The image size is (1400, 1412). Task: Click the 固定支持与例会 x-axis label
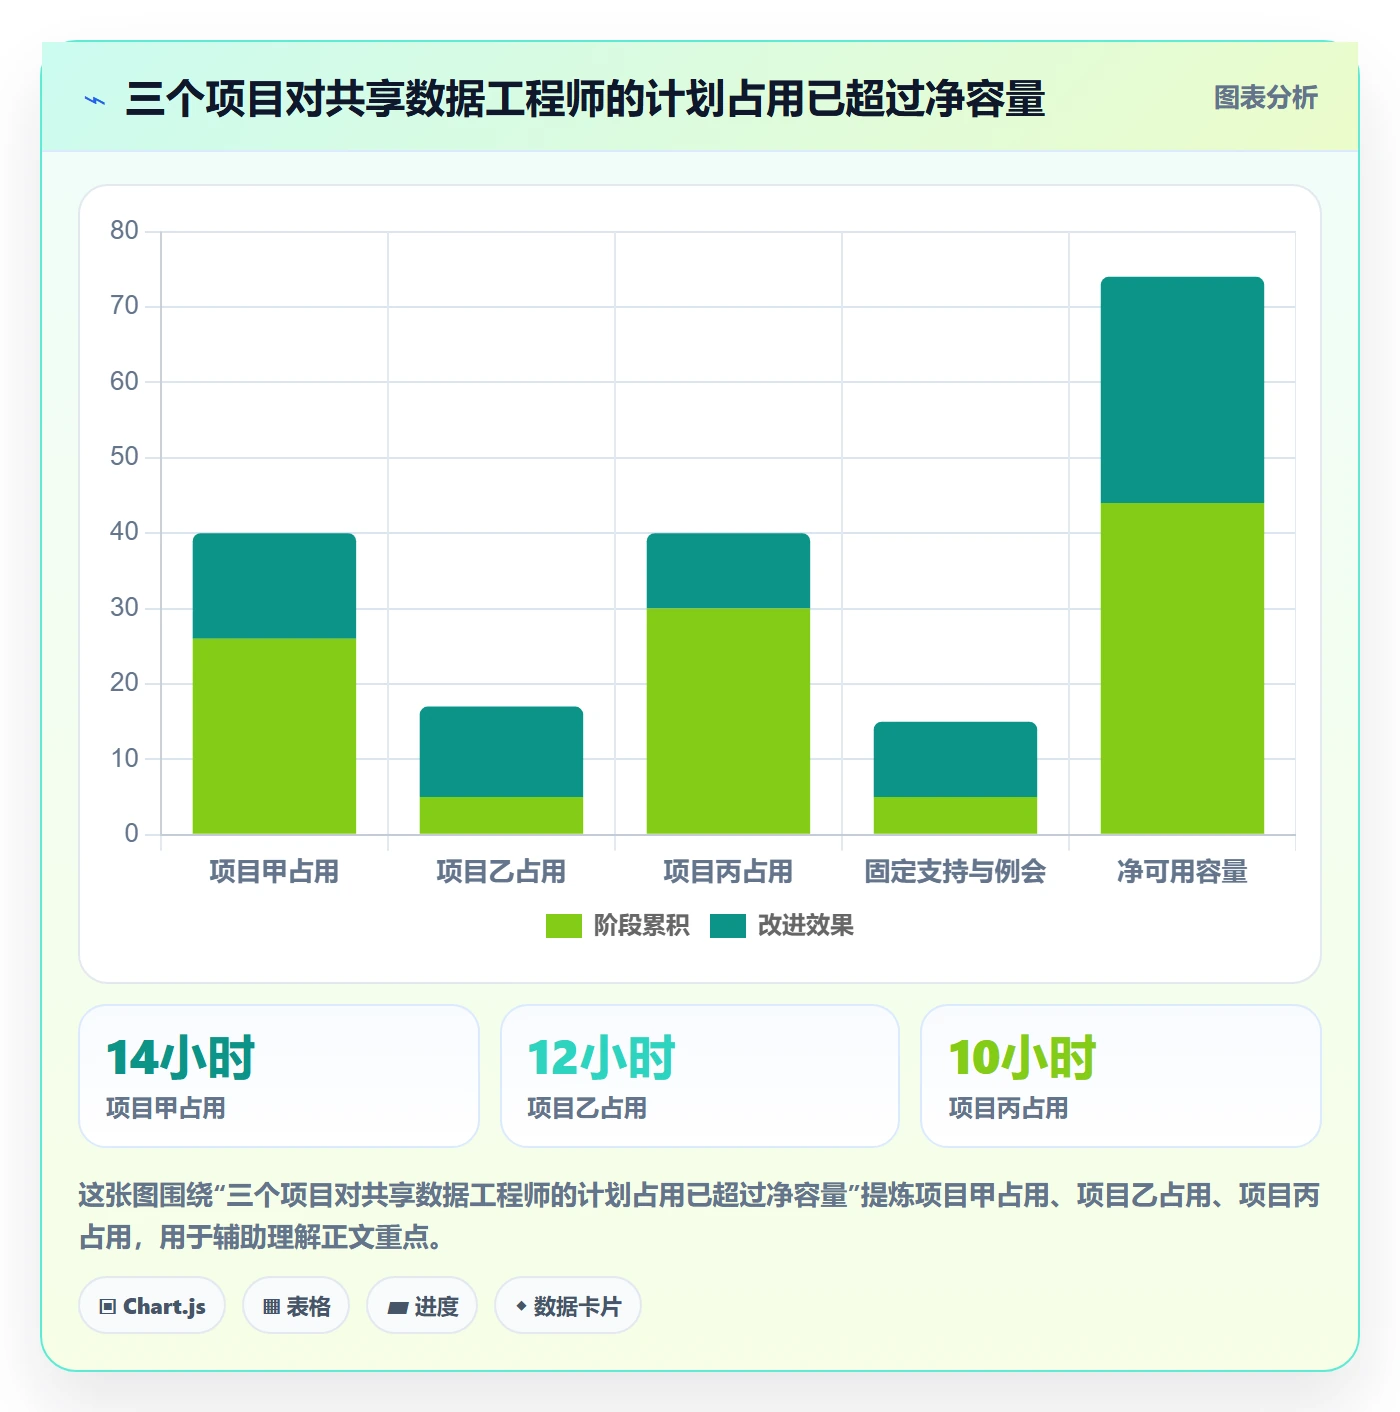click(x=955, y=872)
